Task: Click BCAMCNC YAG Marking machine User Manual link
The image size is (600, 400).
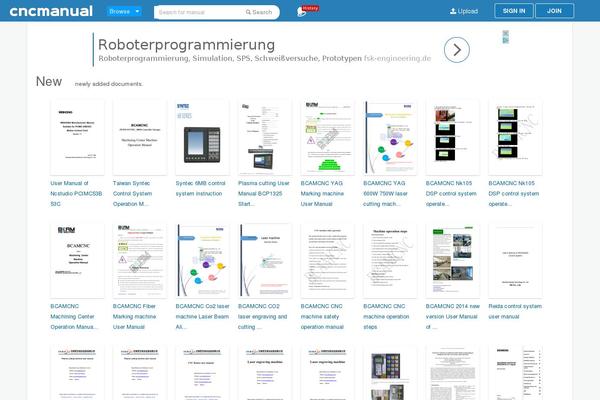Action: [322, 194]
